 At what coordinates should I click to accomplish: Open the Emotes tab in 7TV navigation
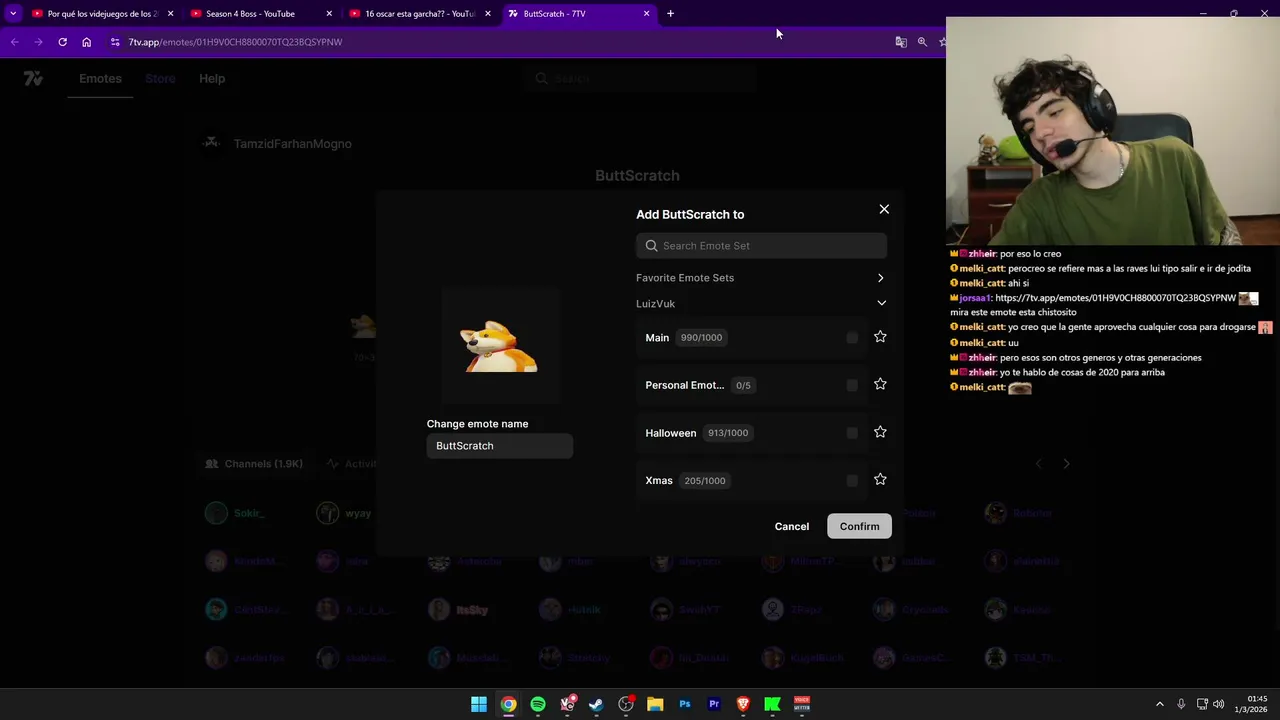[100, 78]
